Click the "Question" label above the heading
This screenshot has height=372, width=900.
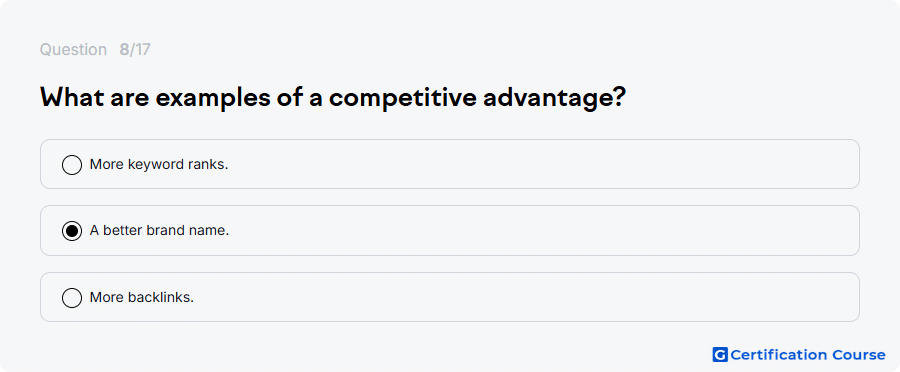[73, 50]
